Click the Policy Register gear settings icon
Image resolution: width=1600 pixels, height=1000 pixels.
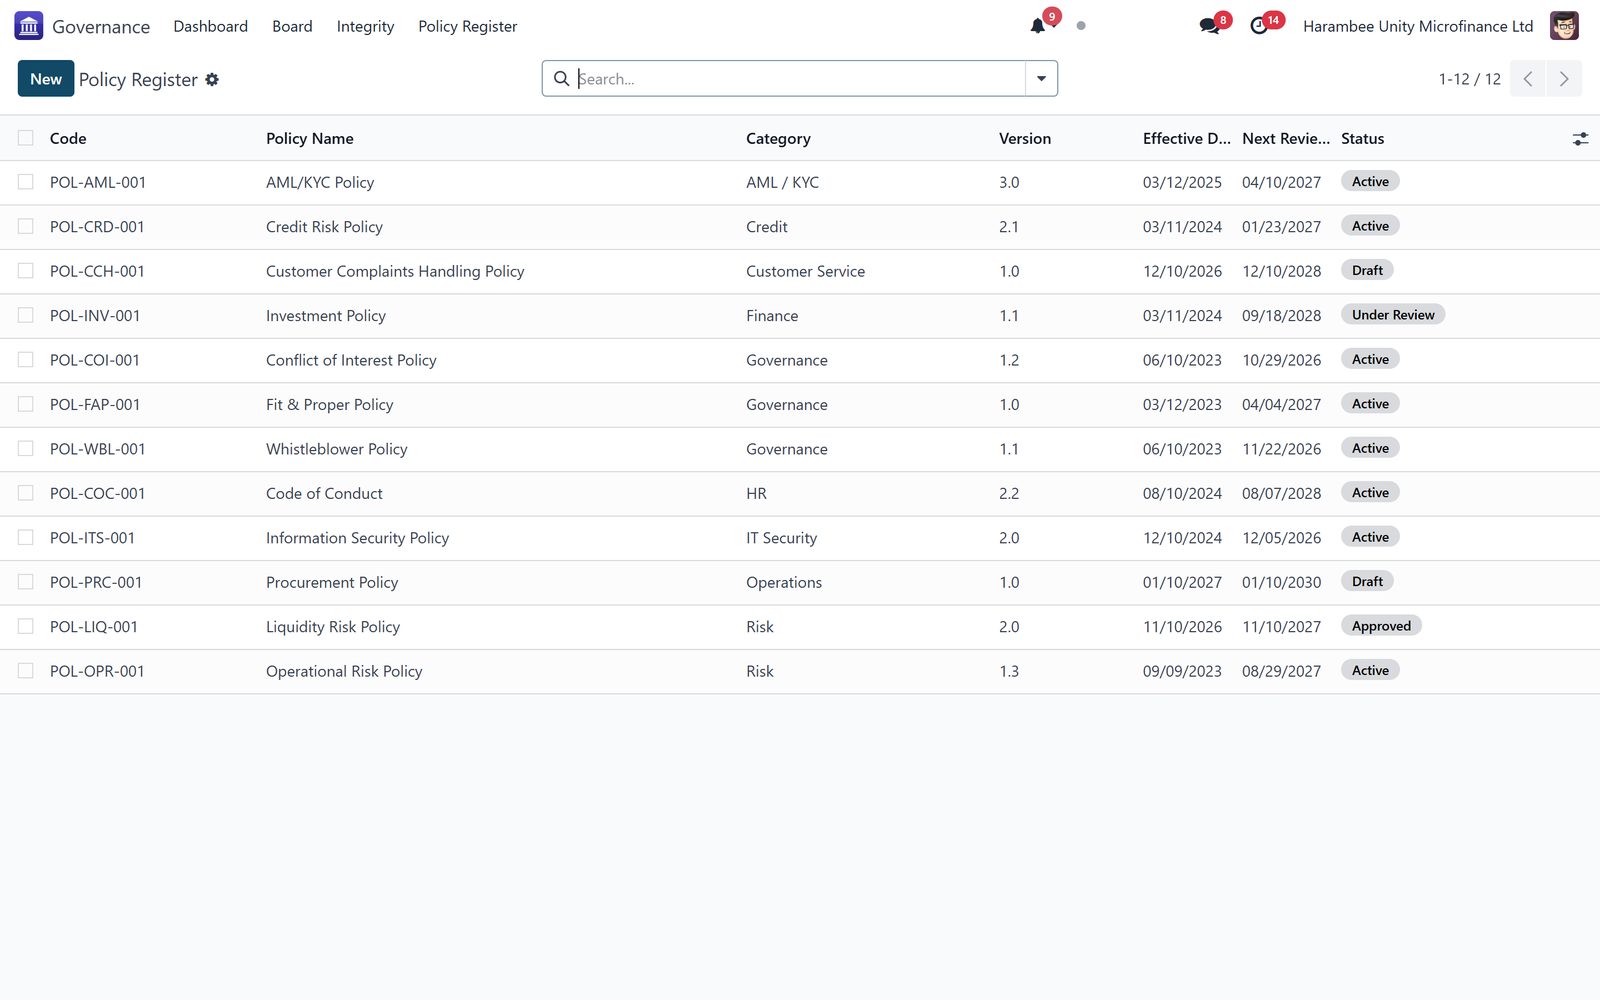click(x=212, y=79)
